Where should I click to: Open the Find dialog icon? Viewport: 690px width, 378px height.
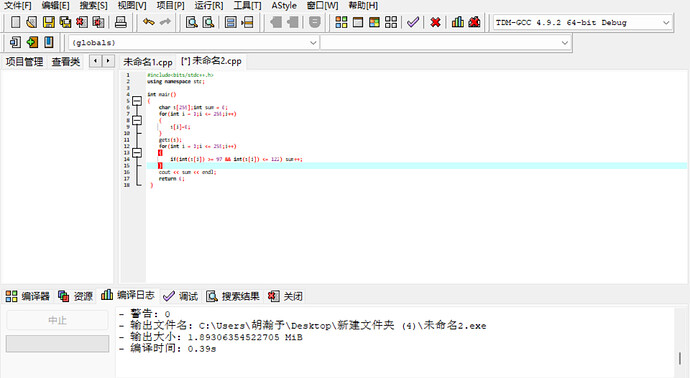[191, 22]
